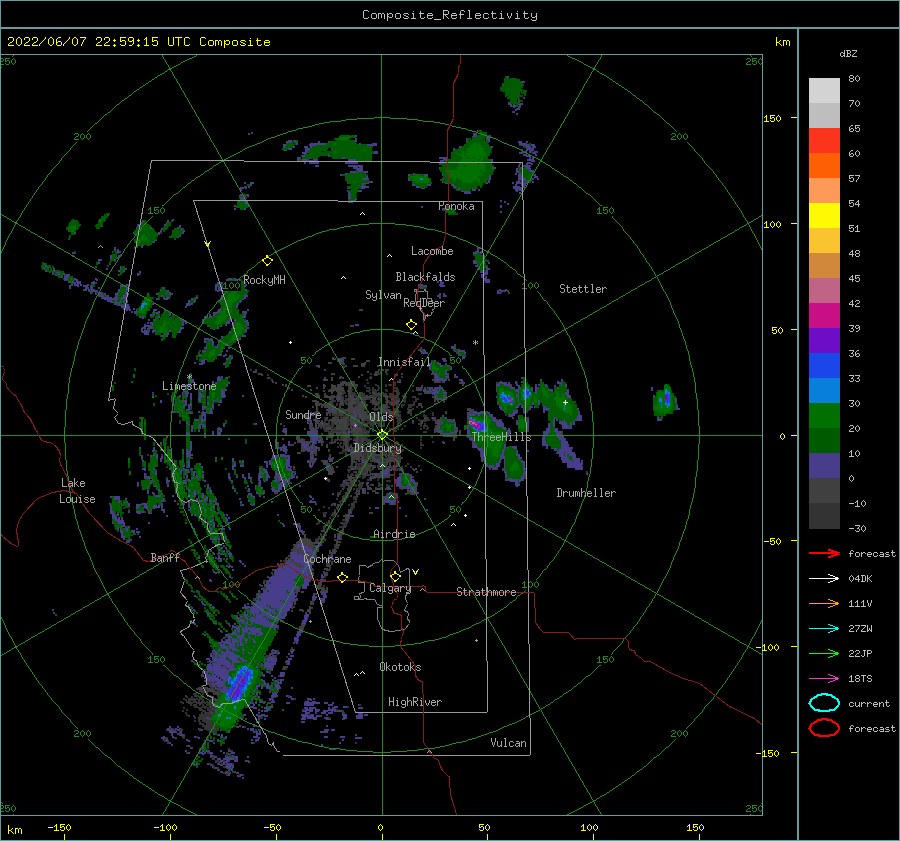Click the Sundre label

(303, 414)
